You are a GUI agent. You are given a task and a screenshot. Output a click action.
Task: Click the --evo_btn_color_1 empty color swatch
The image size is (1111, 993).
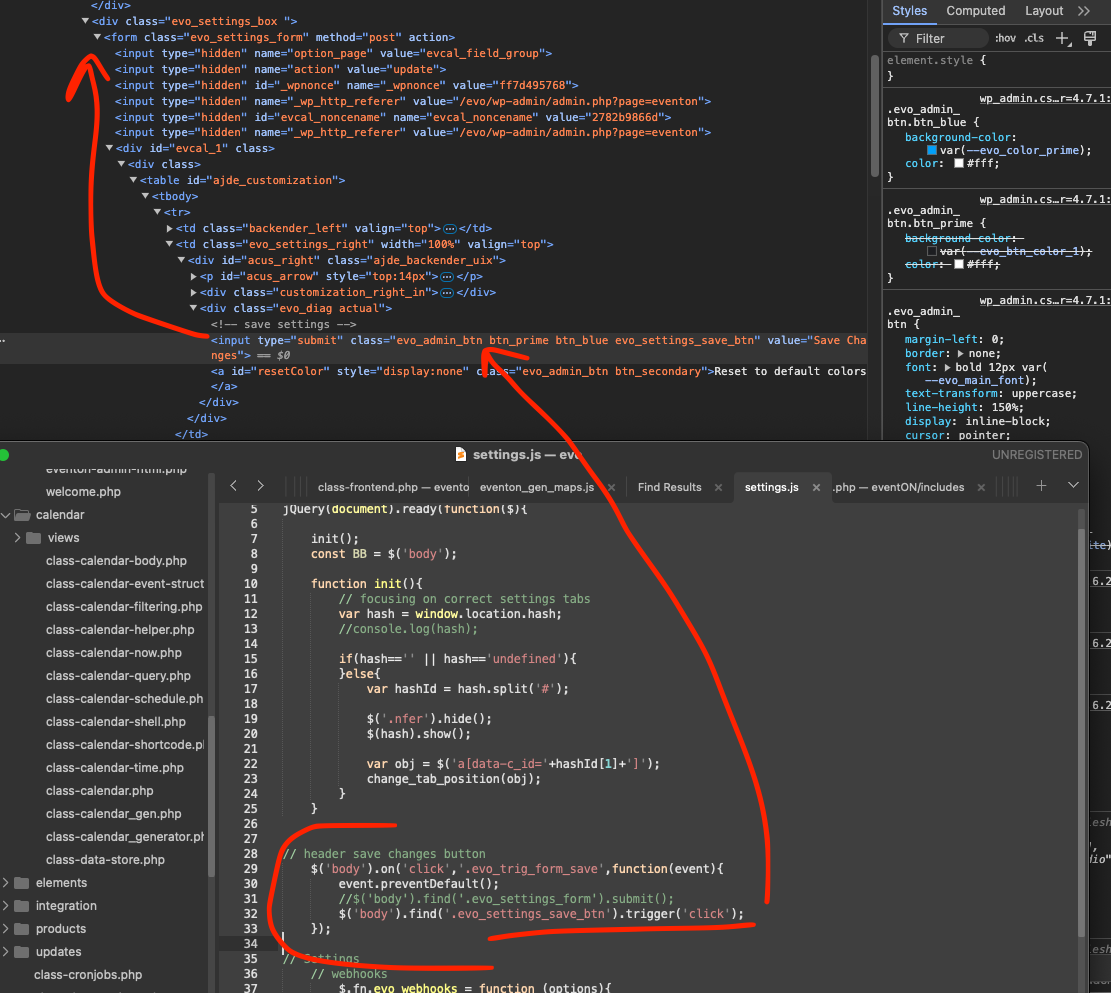pos(932,252)
